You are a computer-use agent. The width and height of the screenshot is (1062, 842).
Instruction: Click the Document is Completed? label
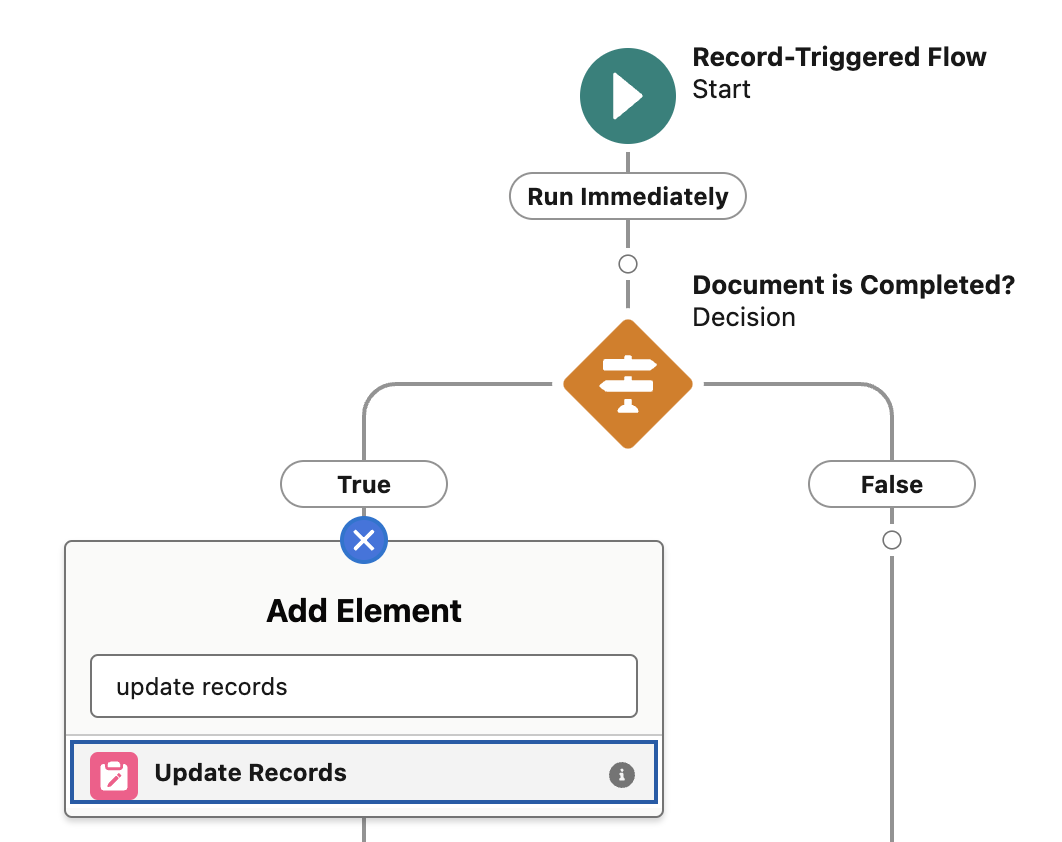(853, 285)
